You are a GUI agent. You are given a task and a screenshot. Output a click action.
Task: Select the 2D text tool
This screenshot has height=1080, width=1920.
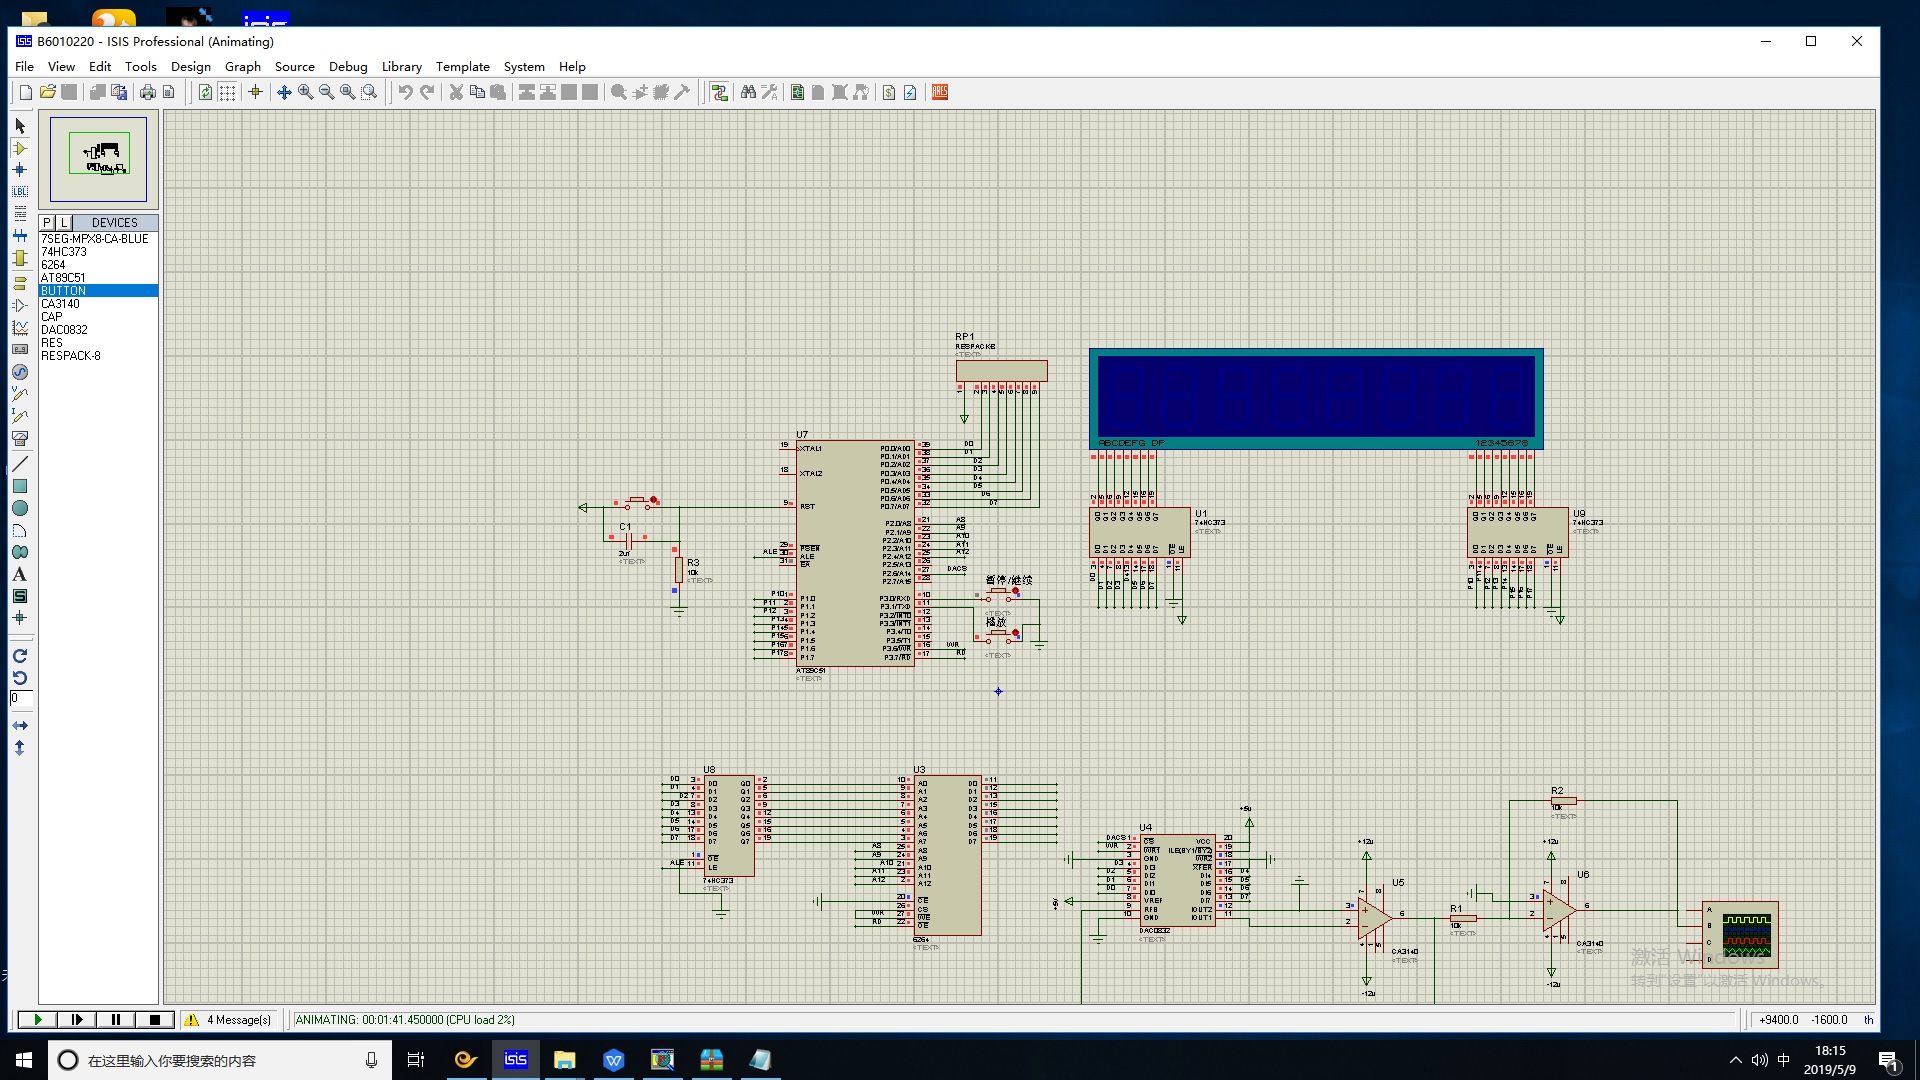20,574
